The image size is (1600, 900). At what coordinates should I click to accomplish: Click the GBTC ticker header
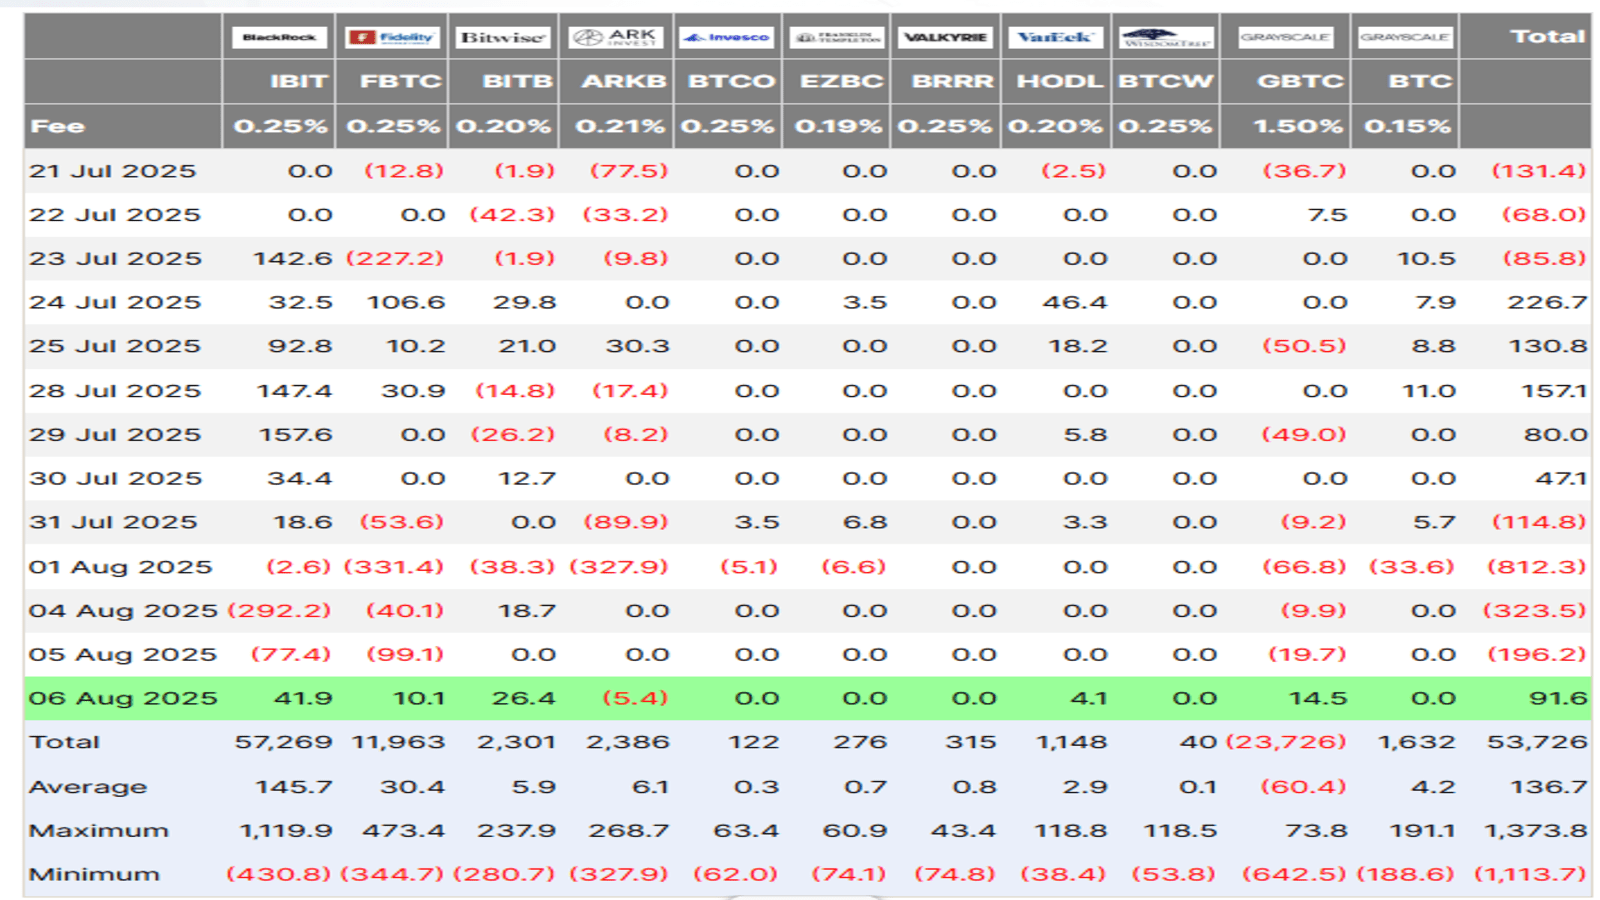(1300, 82)
